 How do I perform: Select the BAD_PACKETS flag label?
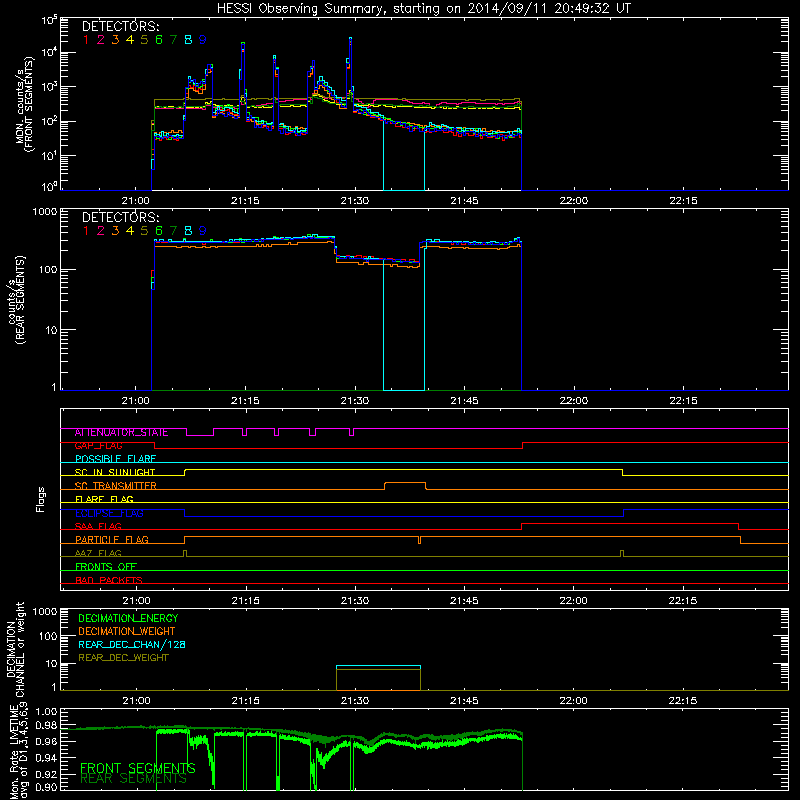(x=109, y=581)
